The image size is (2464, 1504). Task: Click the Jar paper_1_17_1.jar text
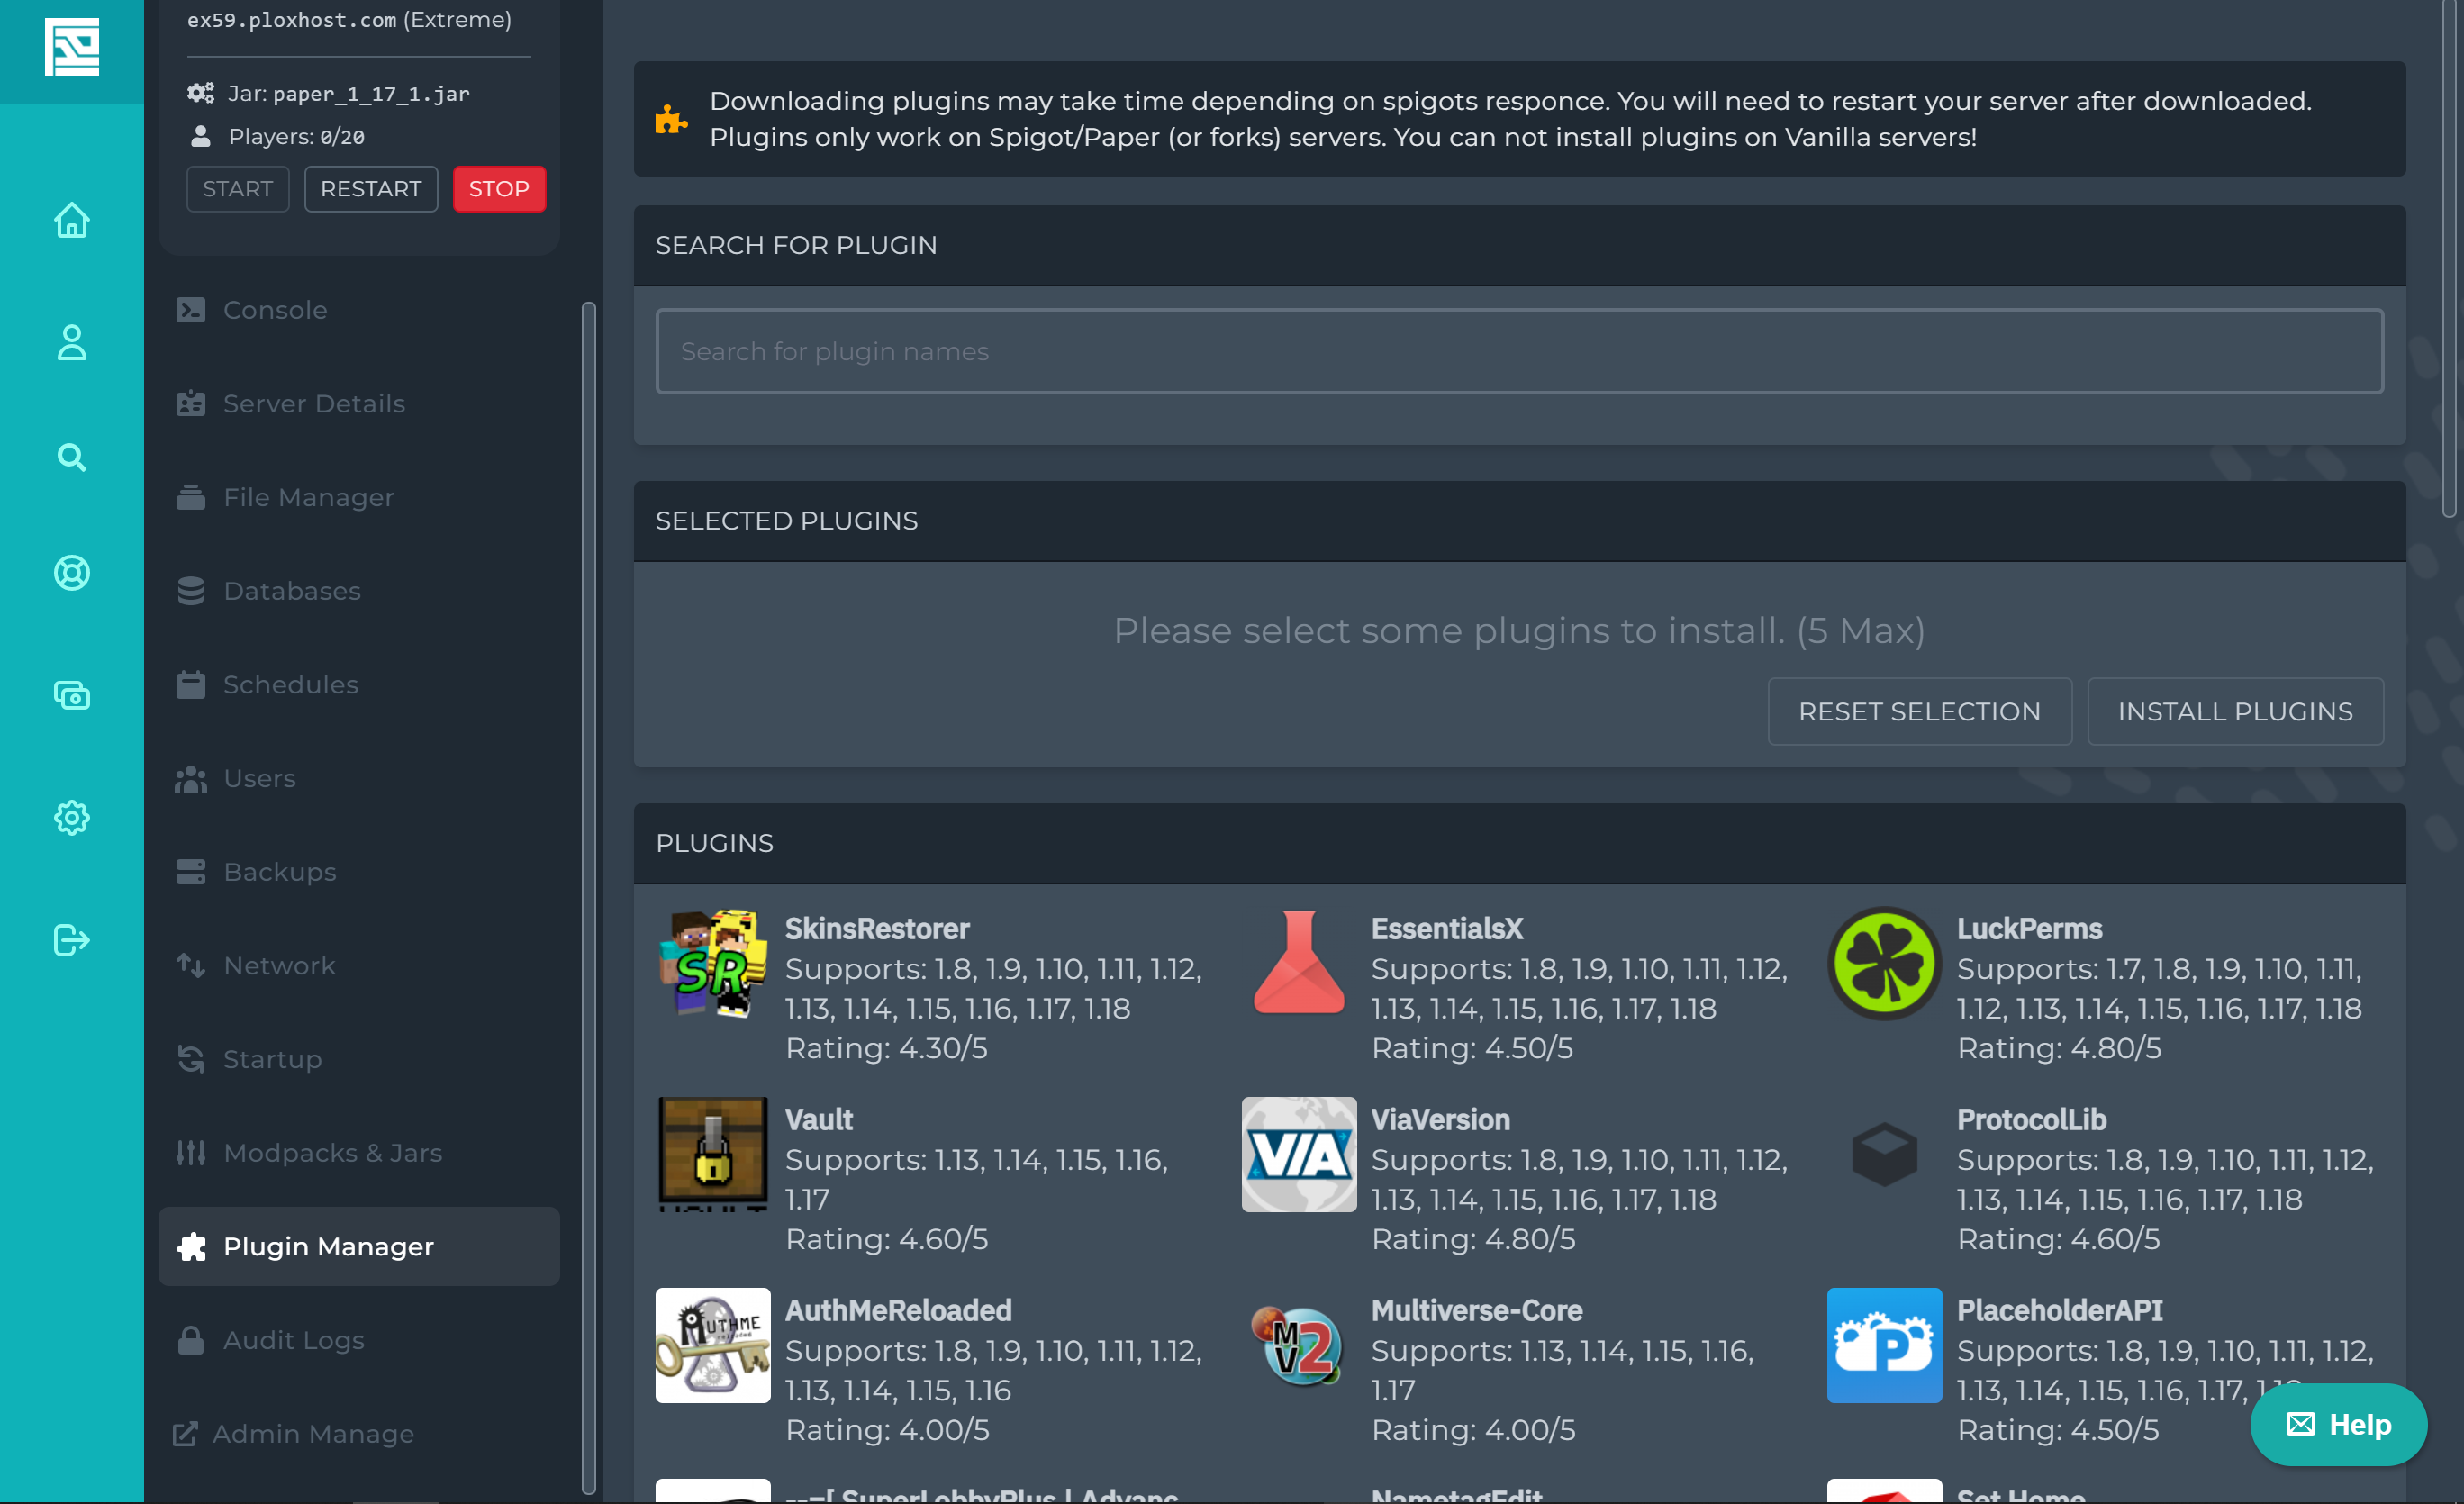348,94
